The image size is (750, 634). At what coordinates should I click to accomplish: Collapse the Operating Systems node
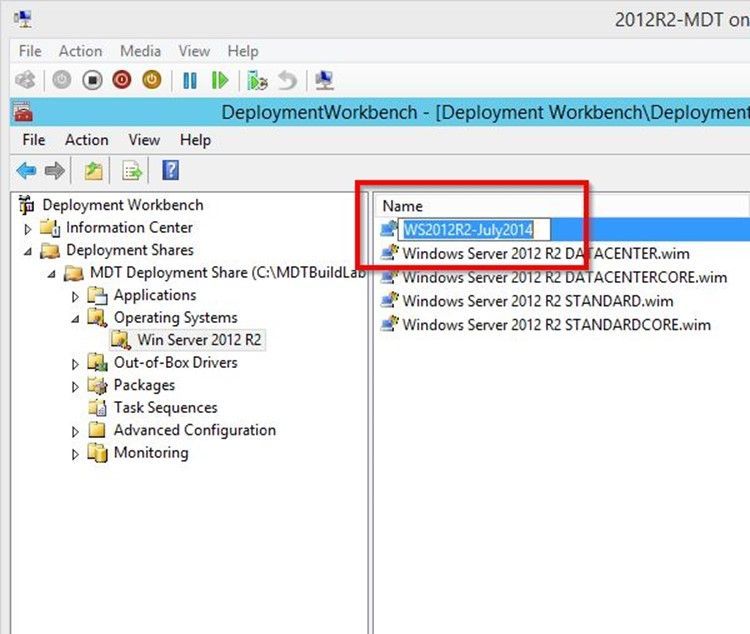tap(75, 319)
